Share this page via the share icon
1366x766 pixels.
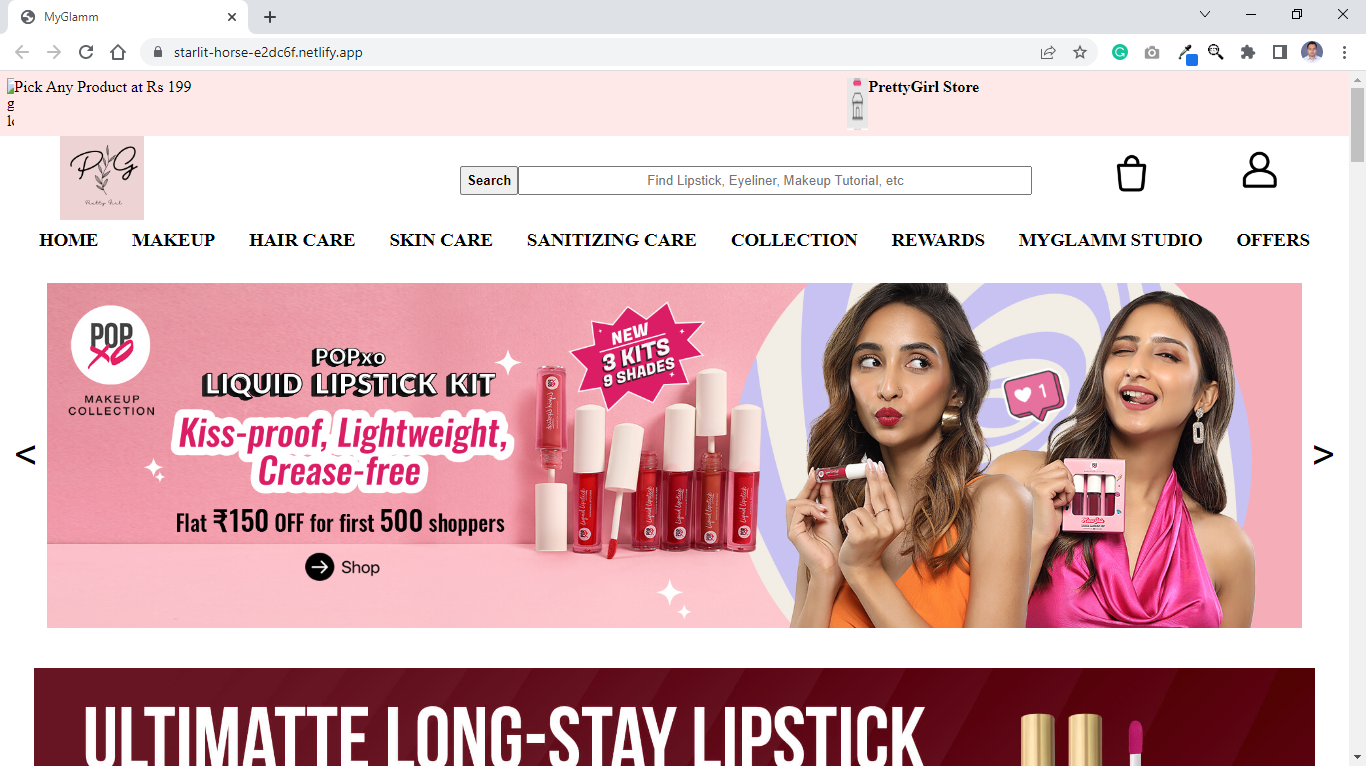coord(1048,52)
